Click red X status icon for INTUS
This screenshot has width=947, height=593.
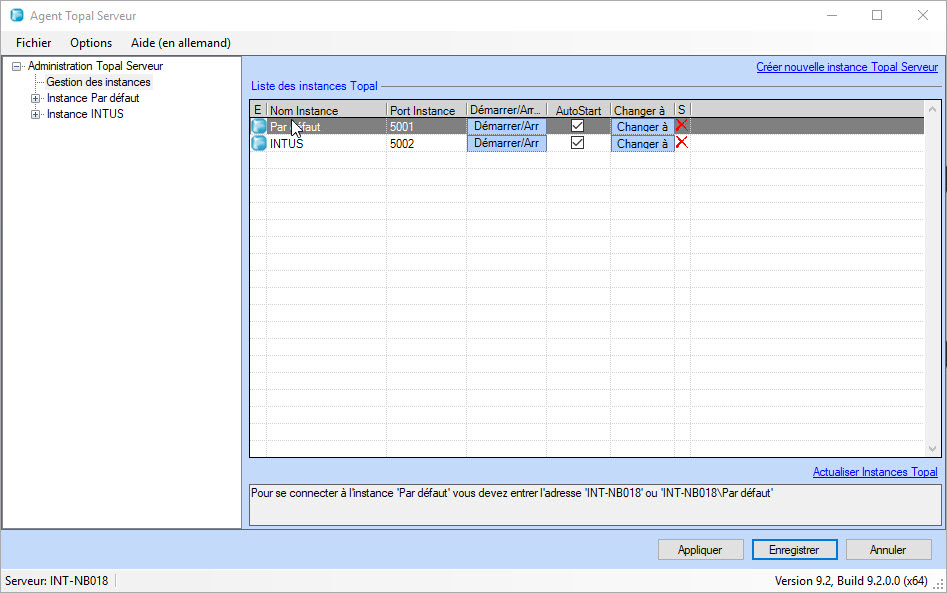[x=682, y=143]
